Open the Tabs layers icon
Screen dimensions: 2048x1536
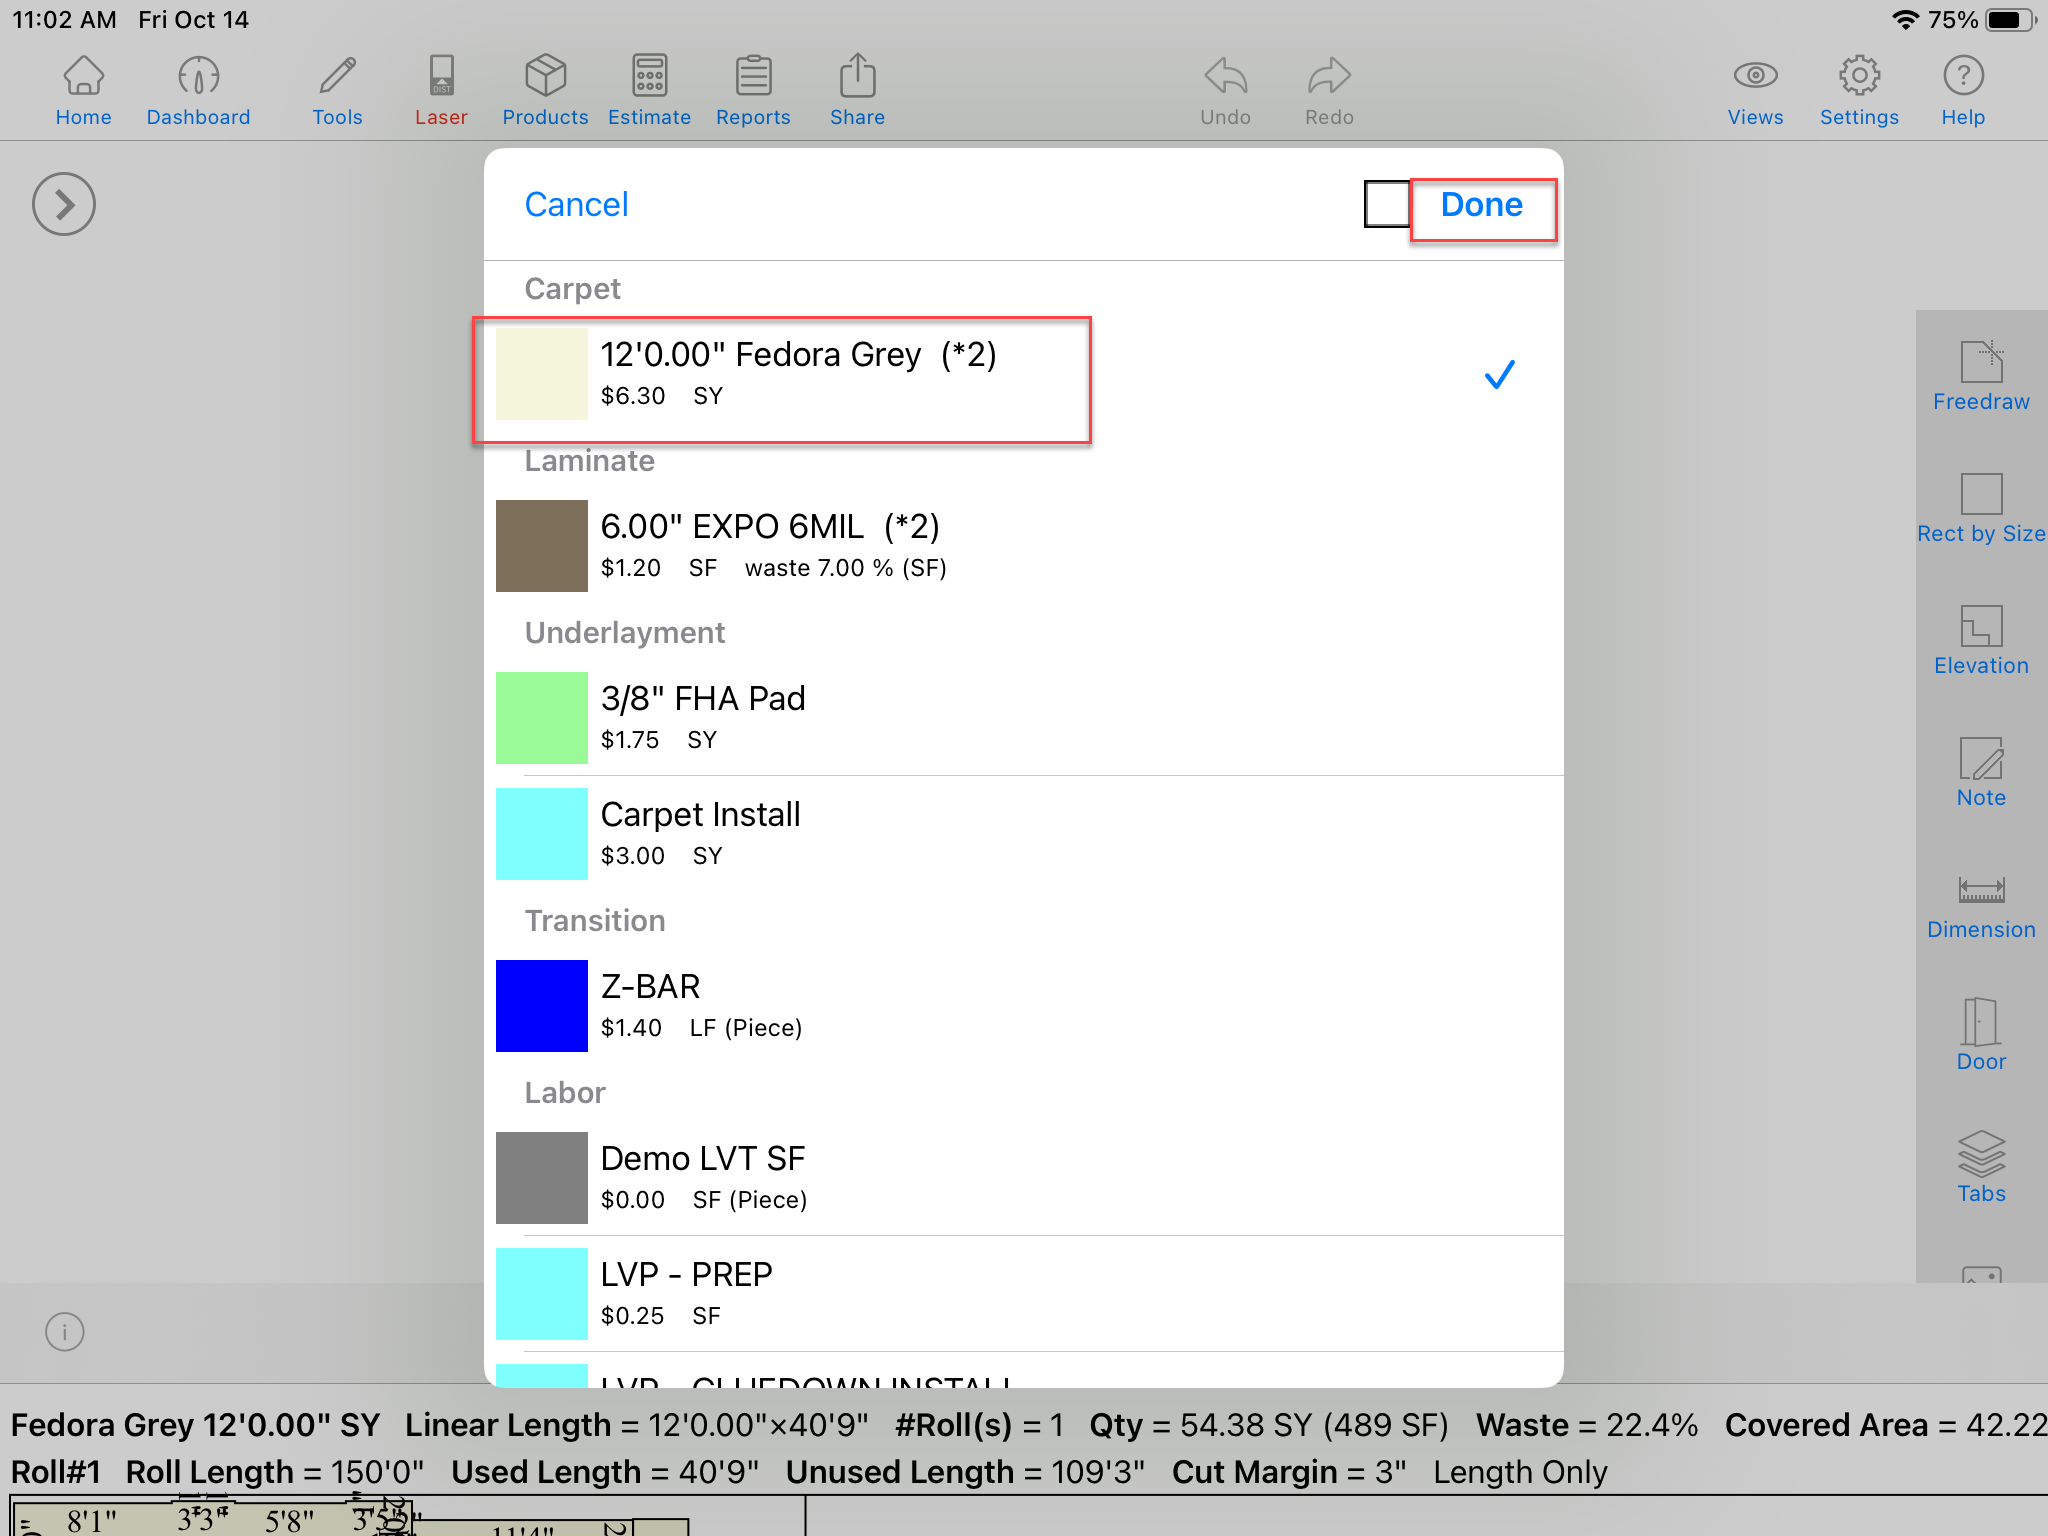[1981, 1166]
